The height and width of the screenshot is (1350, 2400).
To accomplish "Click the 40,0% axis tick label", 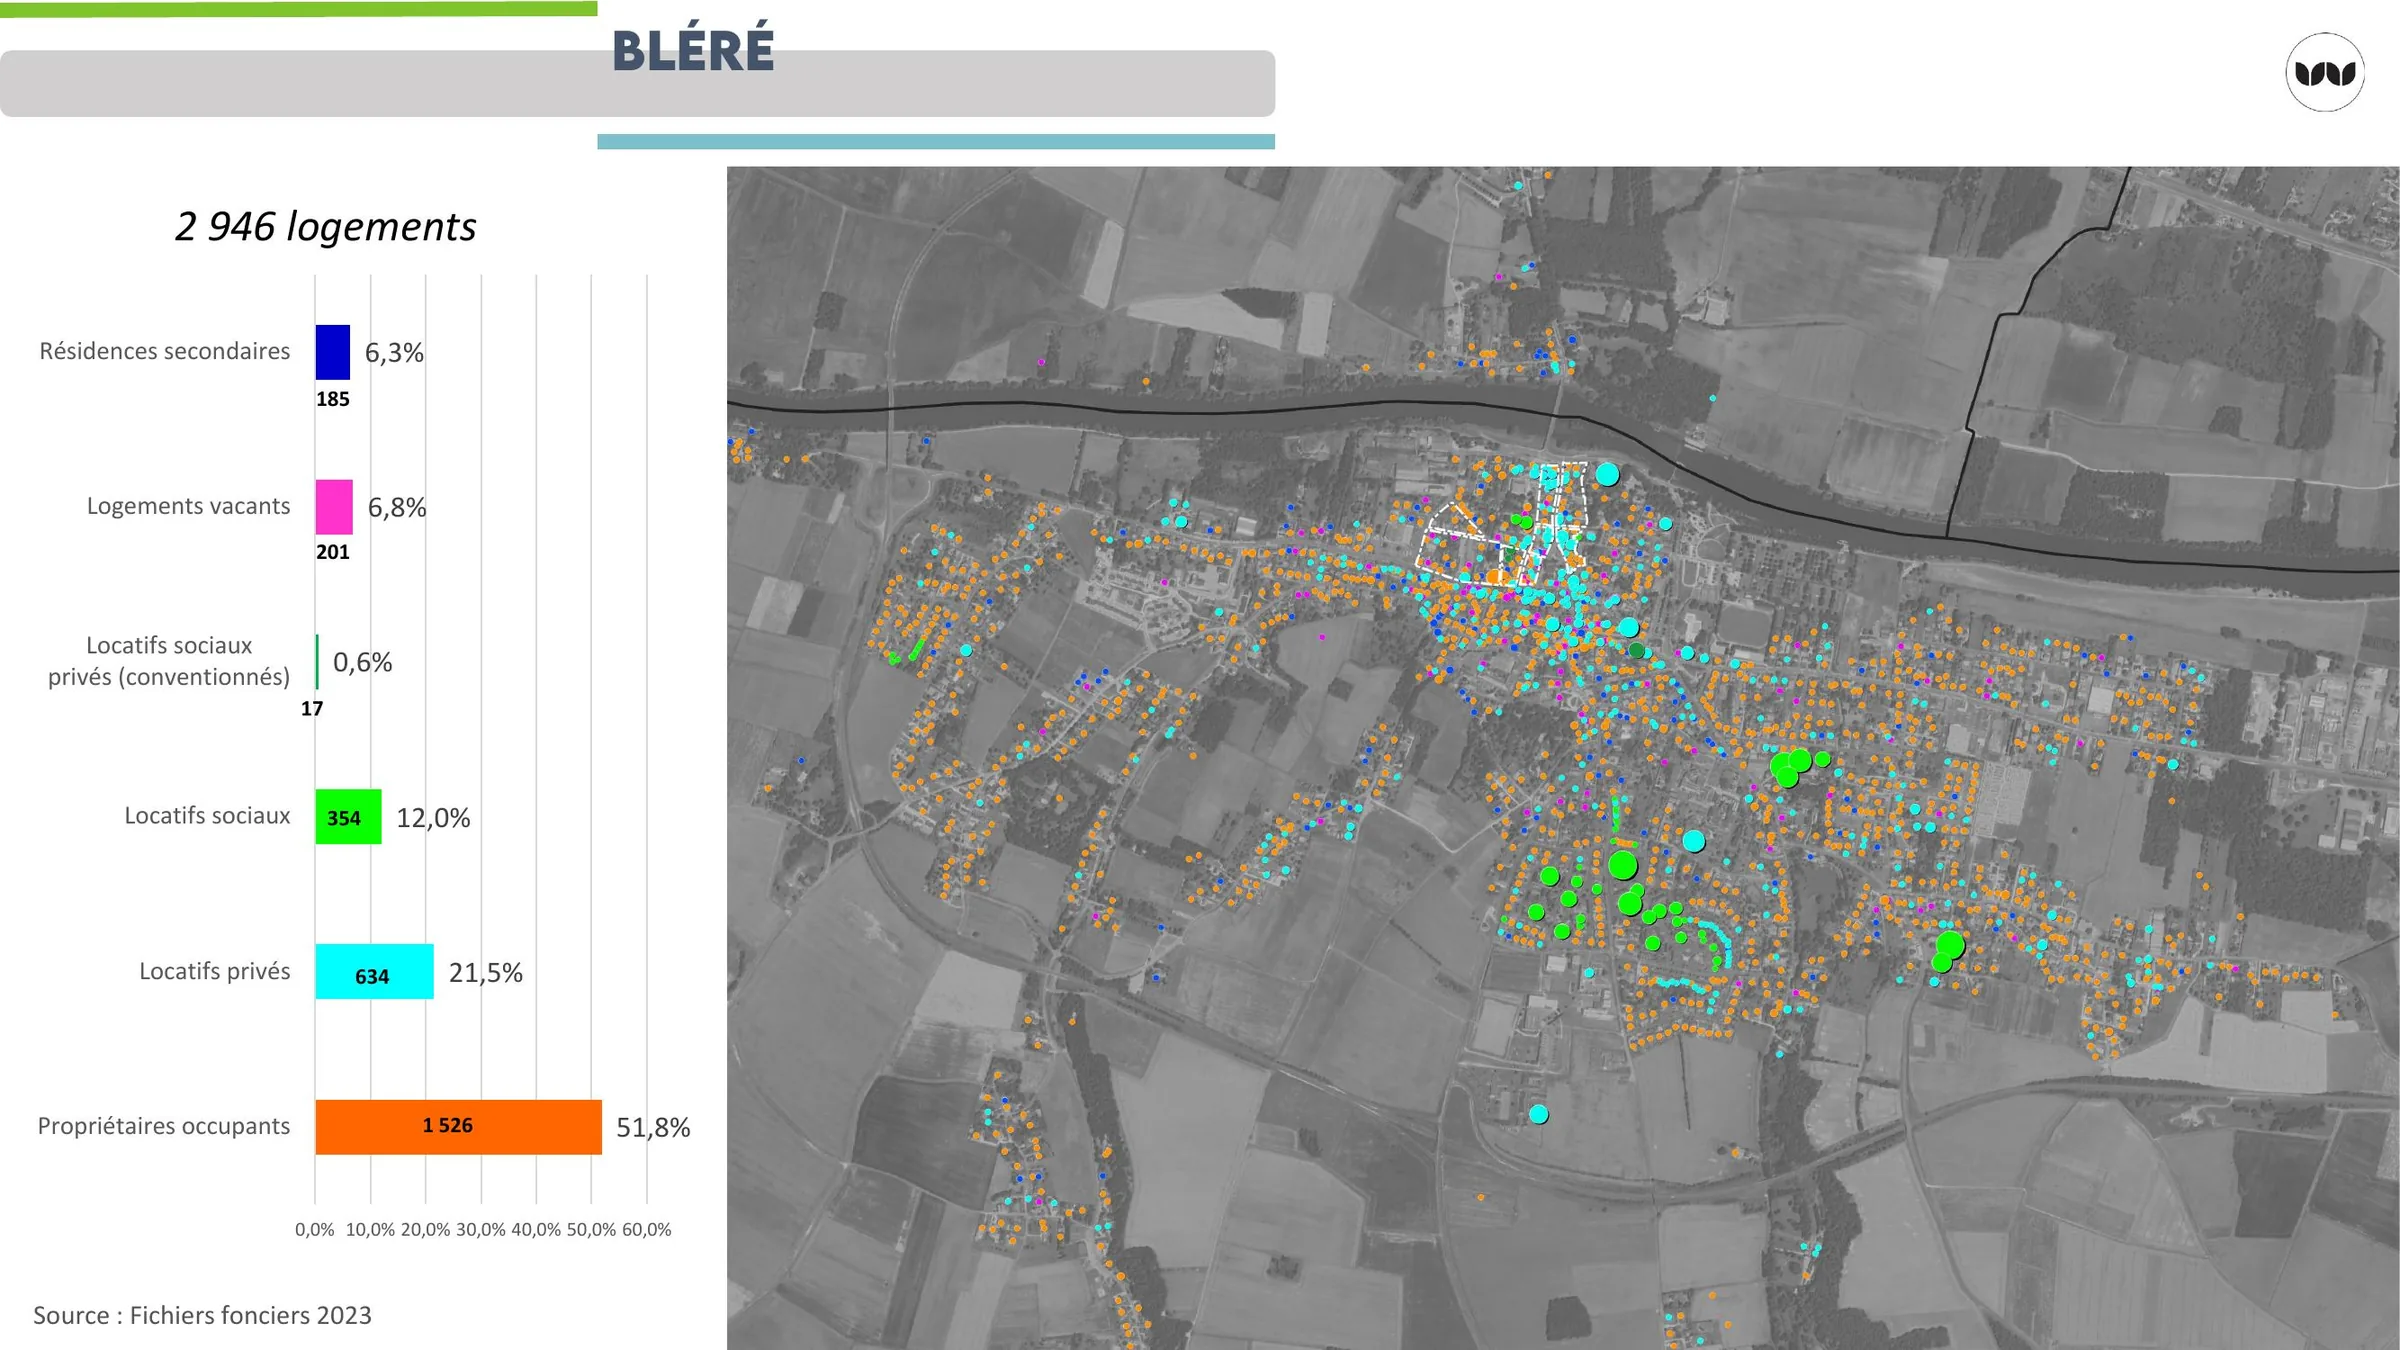I will [536, 1230].
